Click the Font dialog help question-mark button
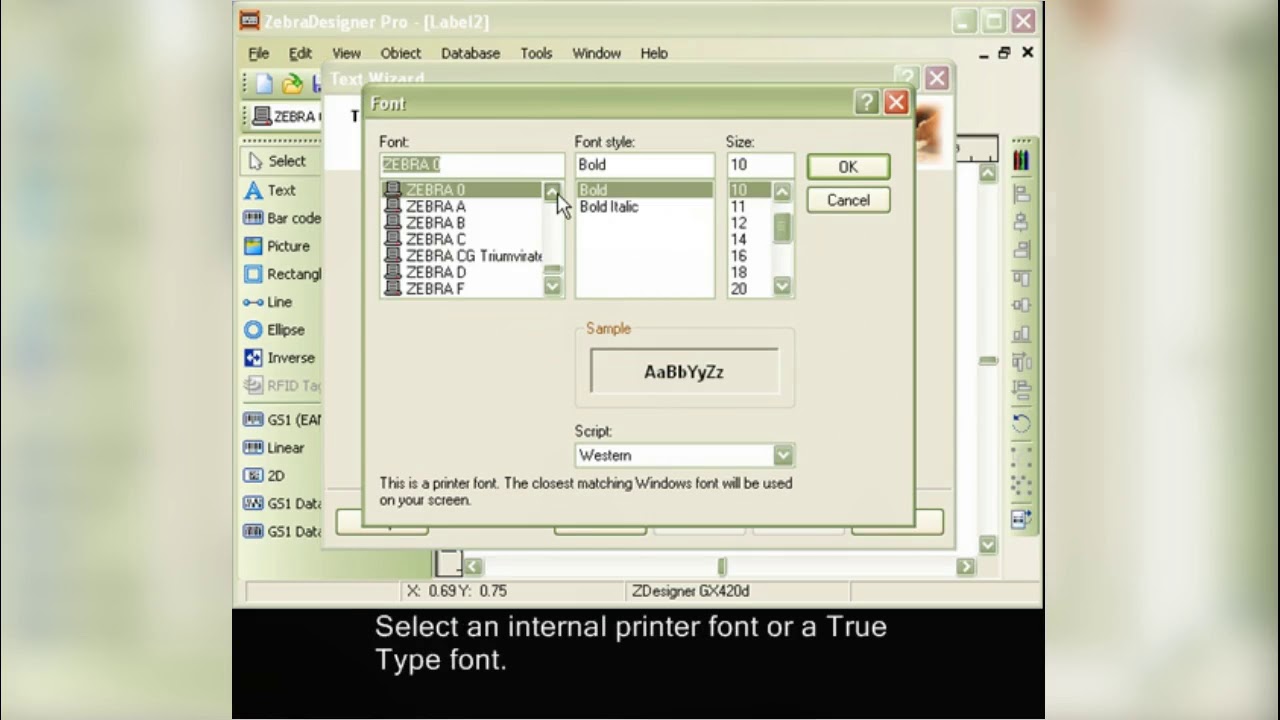 (867, 102)
